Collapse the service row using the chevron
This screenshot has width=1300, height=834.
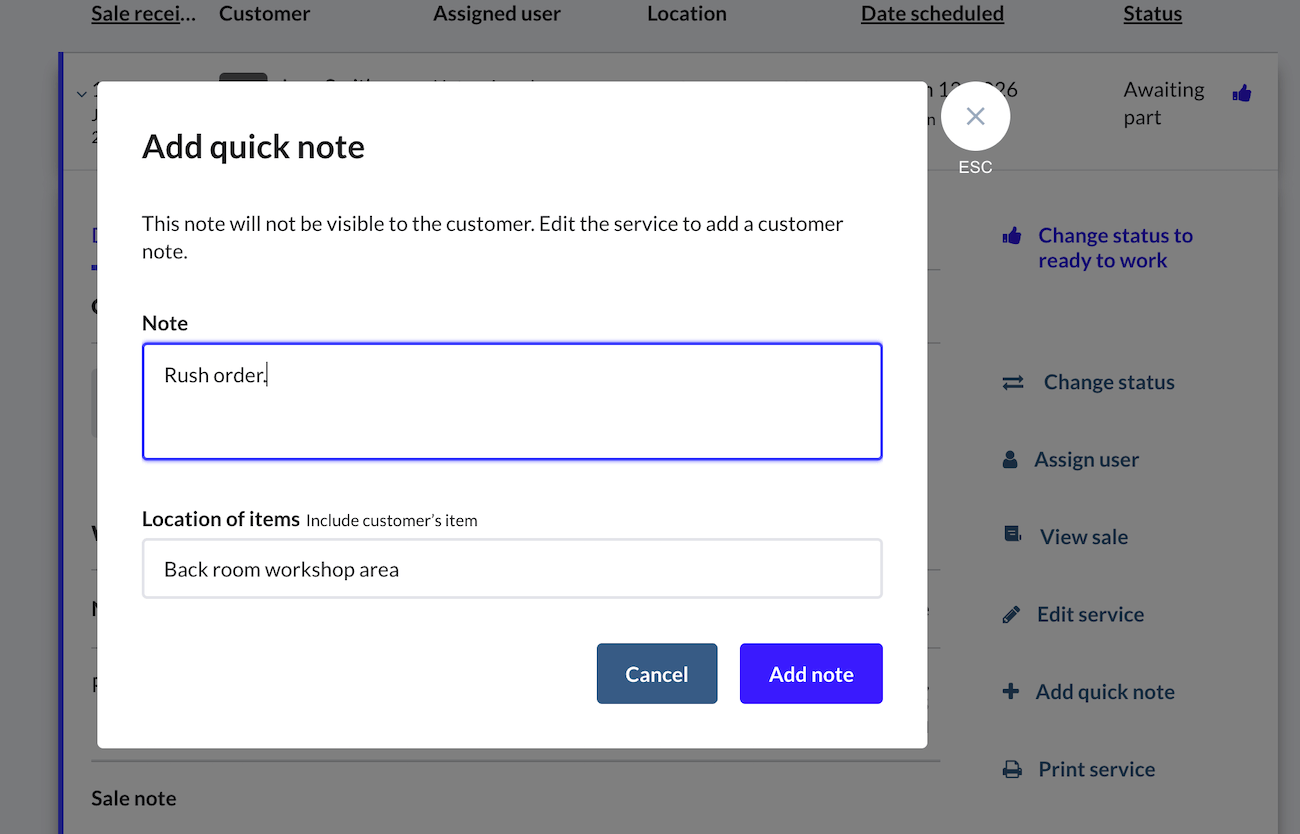[x=81, y=94]
